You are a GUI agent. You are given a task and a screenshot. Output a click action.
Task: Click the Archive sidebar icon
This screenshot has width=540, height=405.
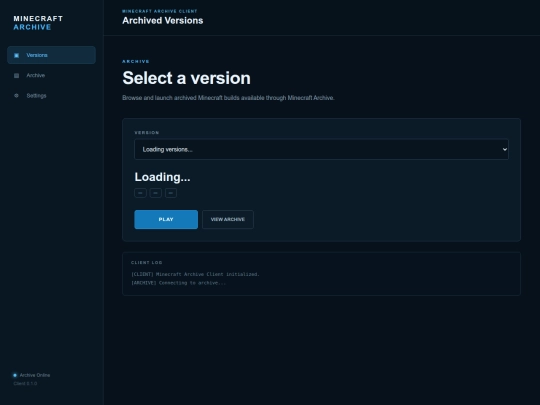point(17,75)
